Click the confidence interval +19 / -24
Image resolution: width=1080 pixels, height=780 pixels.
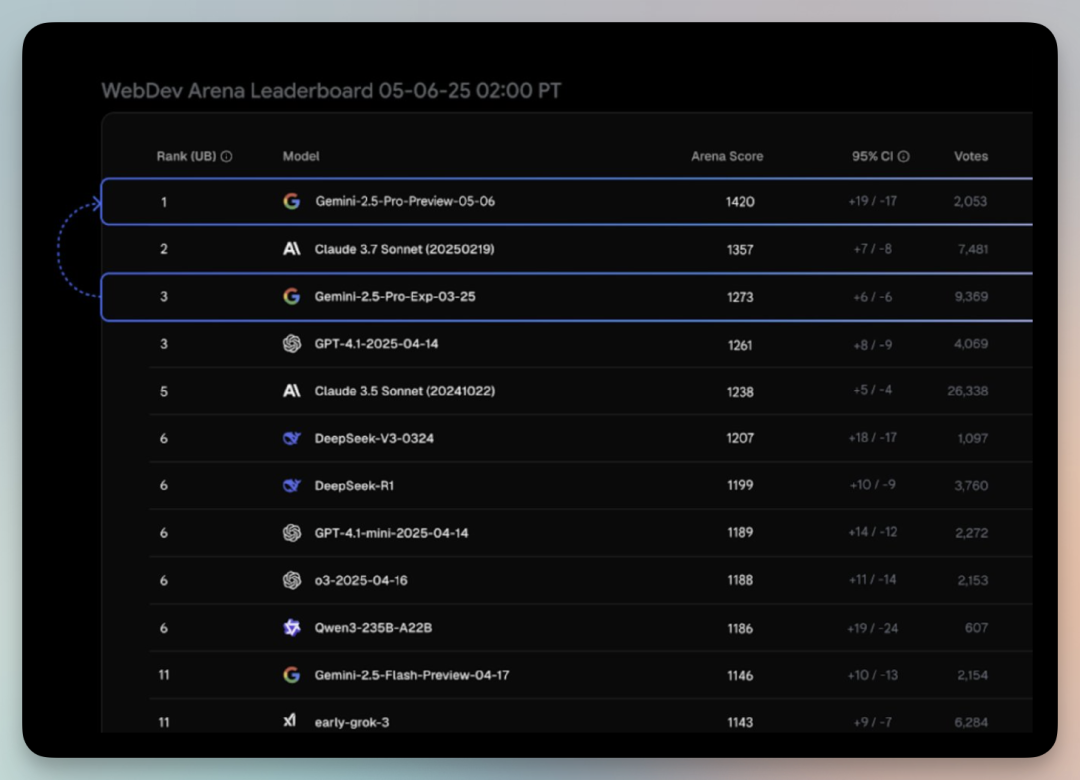[872, 628]
